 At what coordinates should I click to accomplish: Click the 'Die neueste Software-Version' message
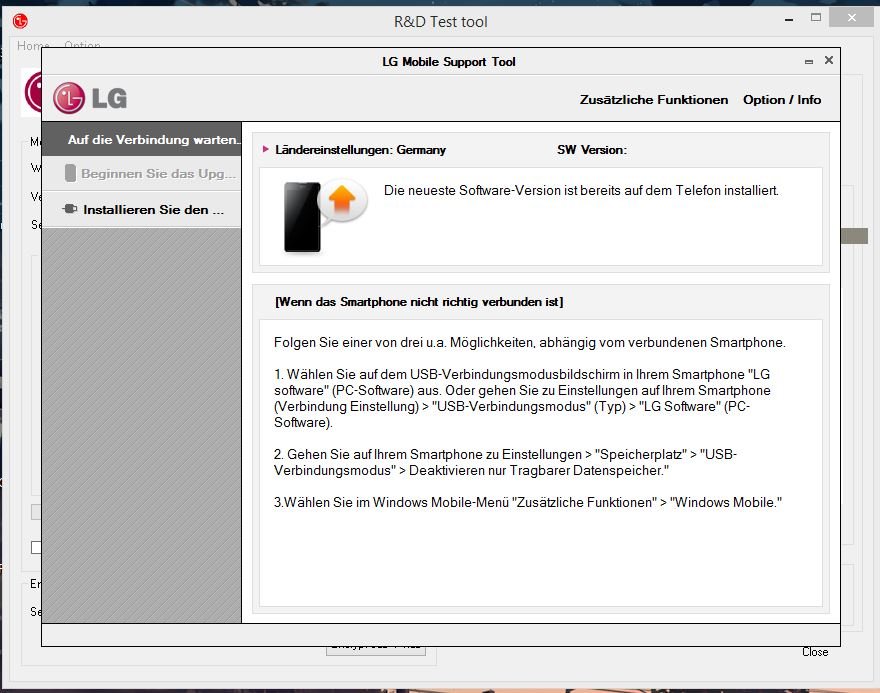(581, 191)
